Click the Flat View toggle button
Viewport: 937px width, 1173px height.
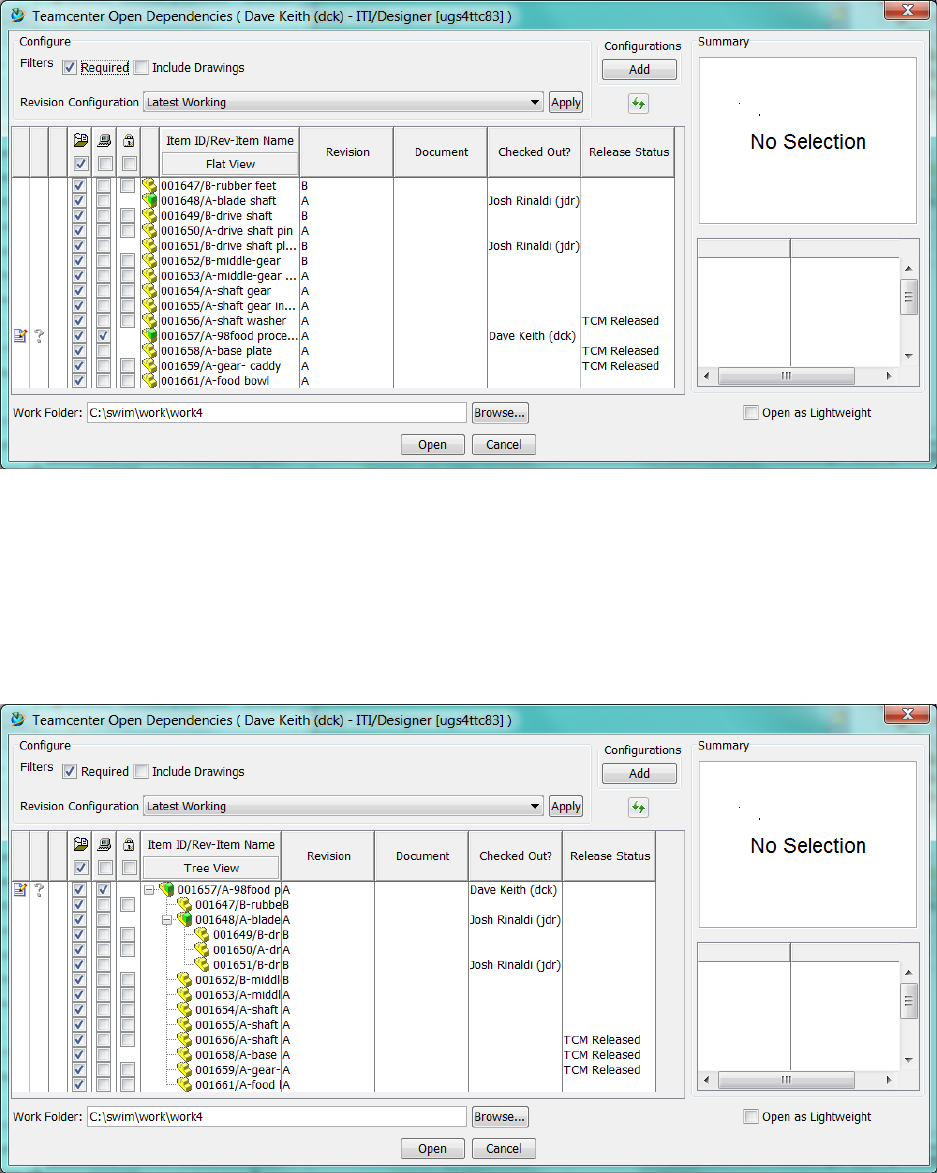tap(230, 164)
